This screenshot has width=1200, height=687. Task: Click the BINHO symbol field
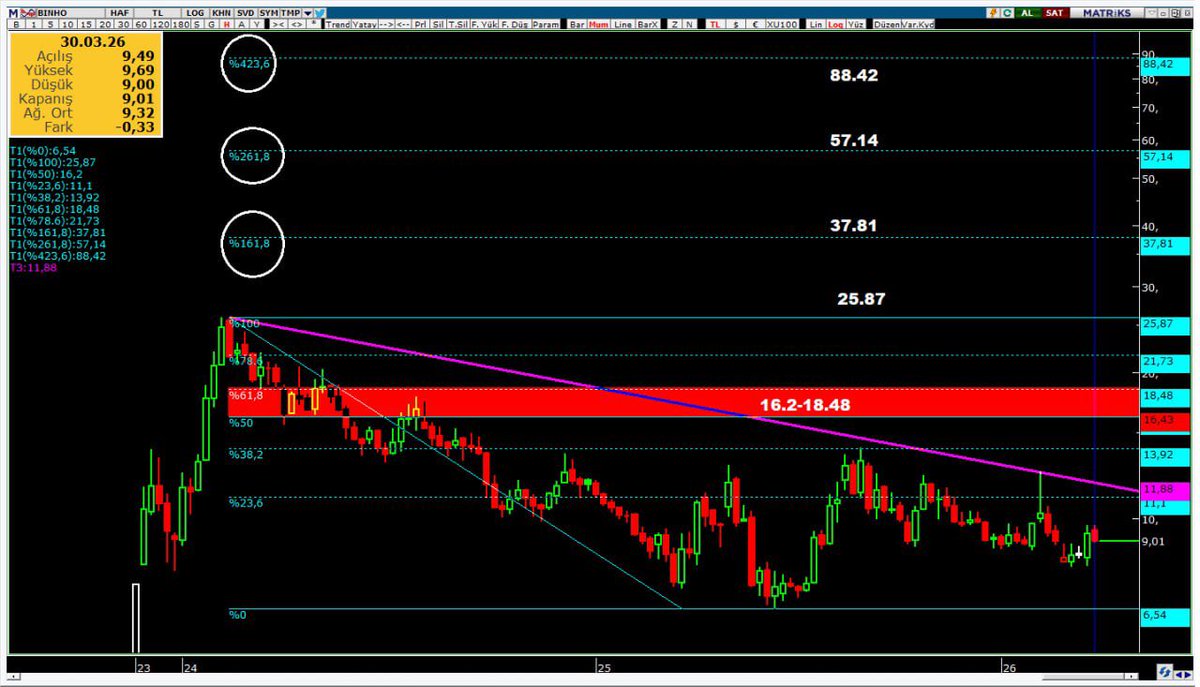click(x=71, y=12)
